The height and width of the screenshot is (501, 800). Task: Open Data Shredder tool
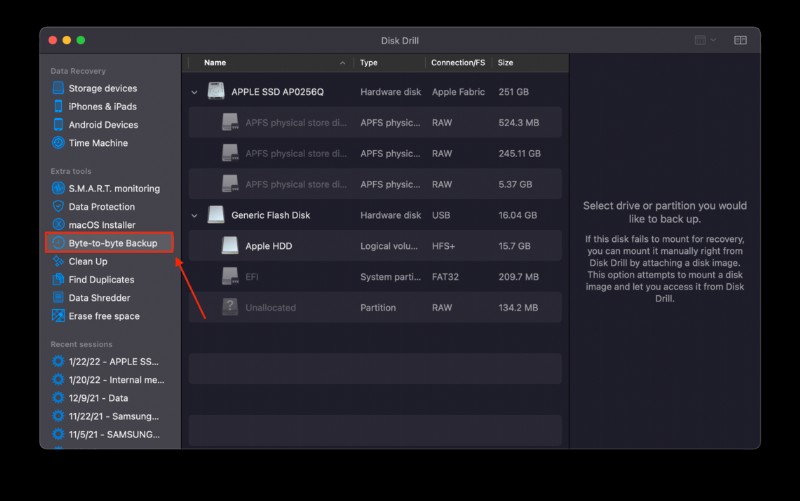91,298
